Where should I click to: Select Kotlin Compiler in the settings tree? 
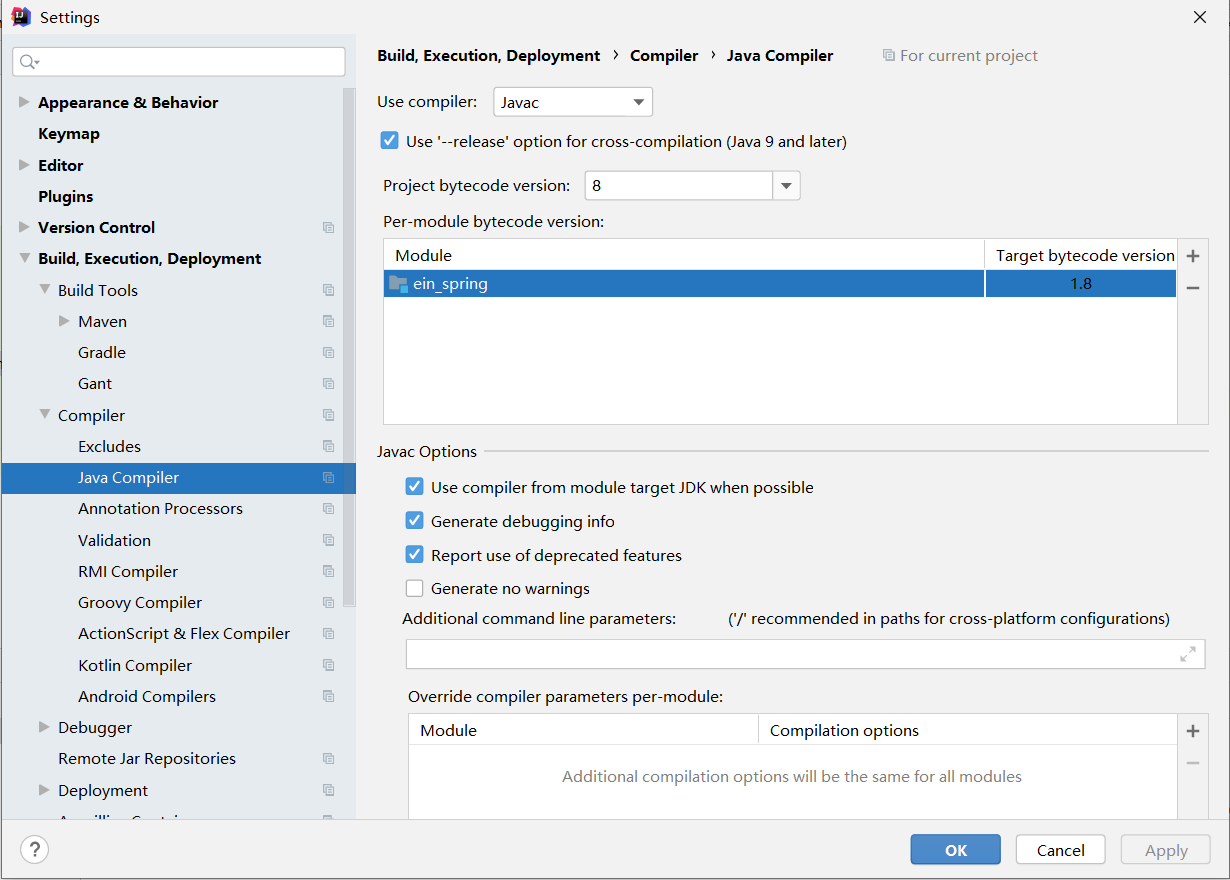(x=135, y=665)
